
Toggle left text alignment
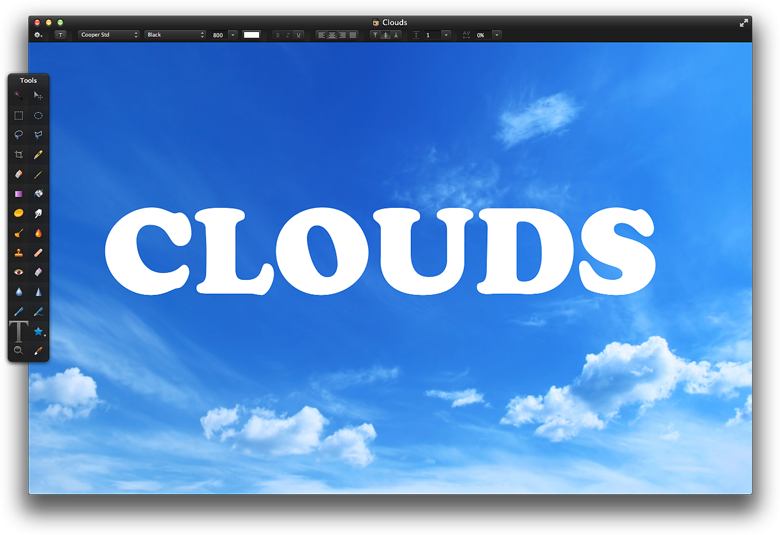click(x=322, y=35)
